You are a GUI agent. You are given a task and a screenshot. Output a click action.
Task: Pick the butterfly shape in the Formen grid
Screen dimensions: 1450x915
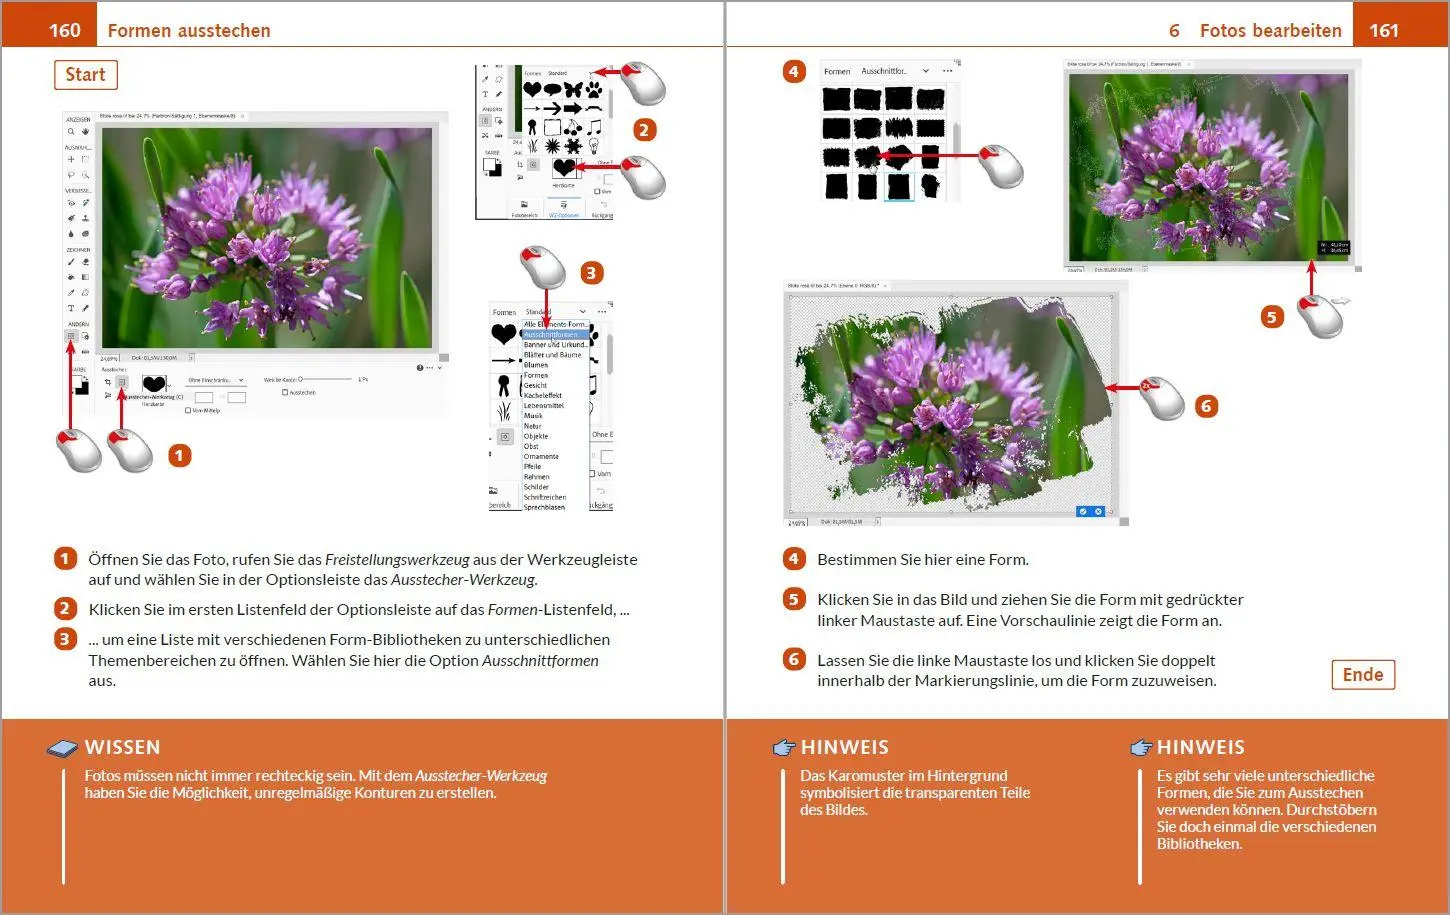click(x=573, y=90)
